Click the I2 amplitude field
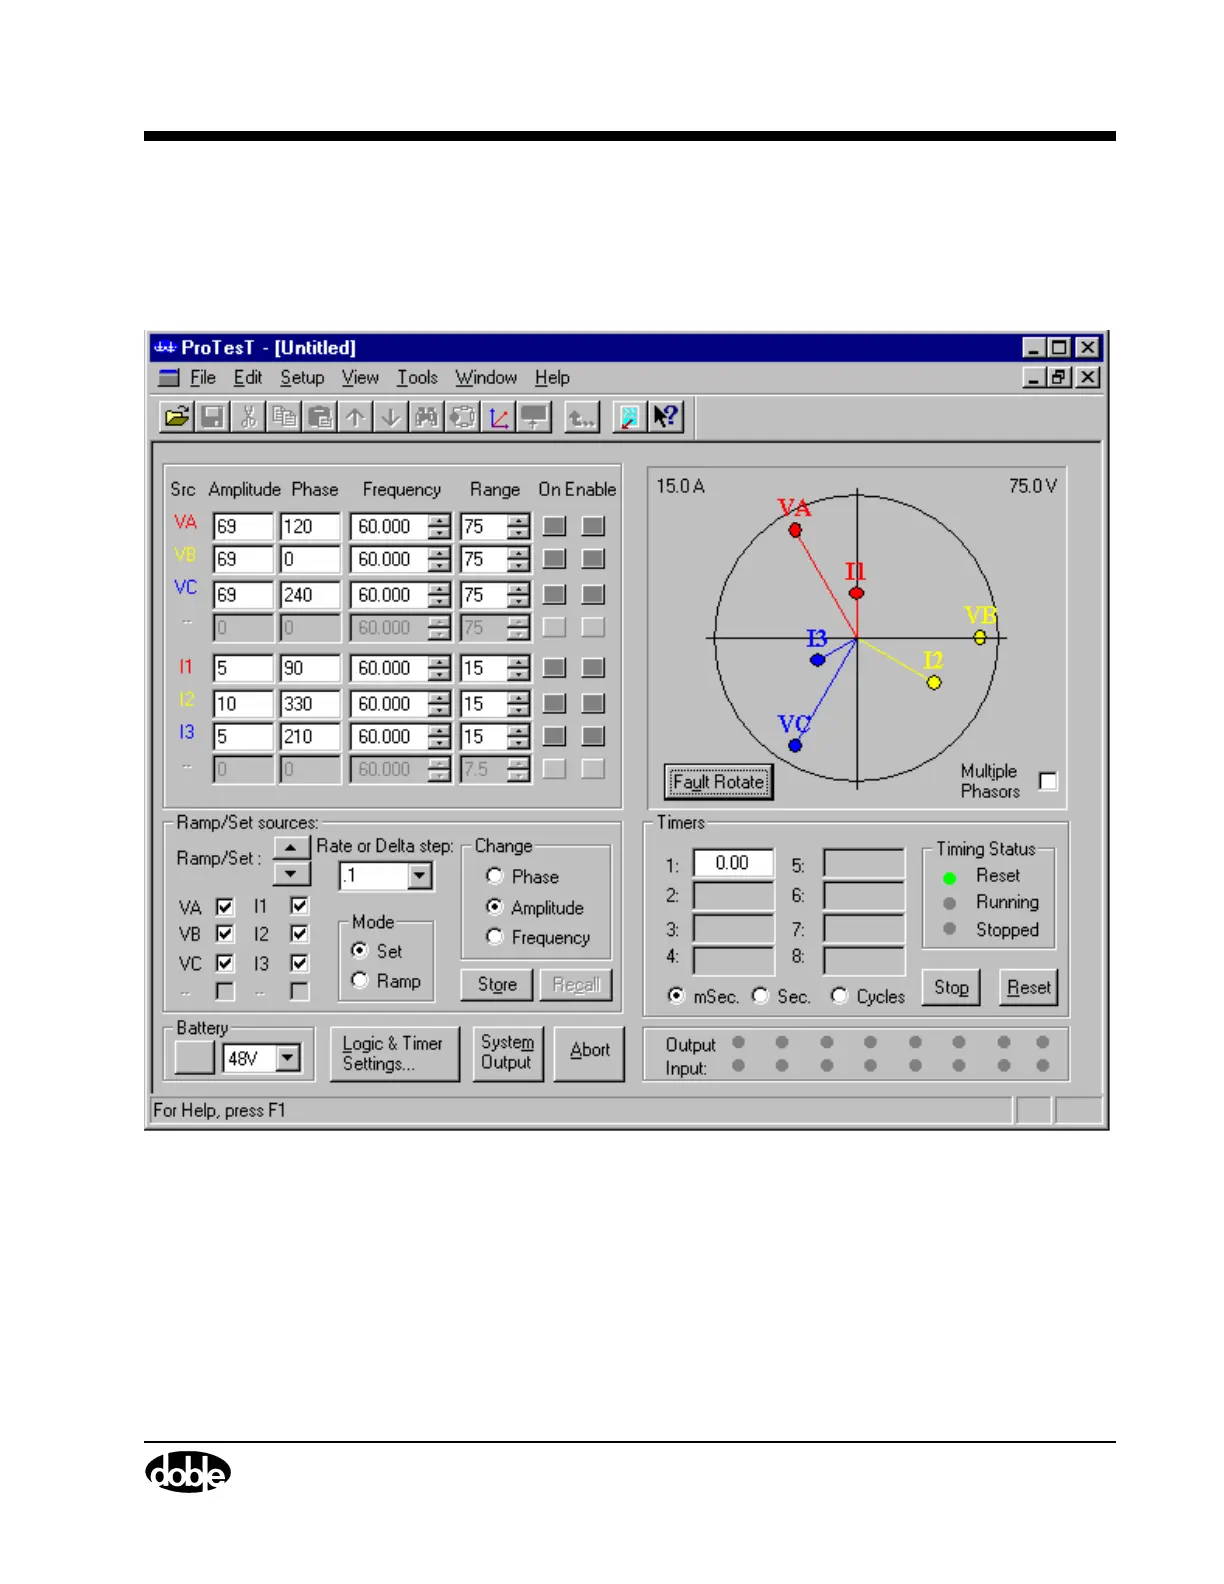 coord(243,704)
